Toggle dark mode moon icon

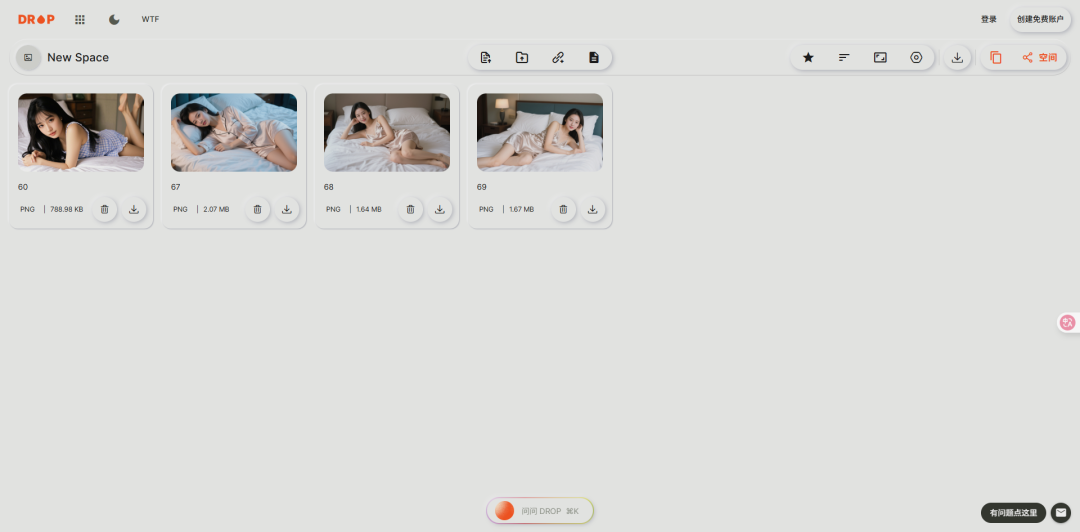[114, 19]
